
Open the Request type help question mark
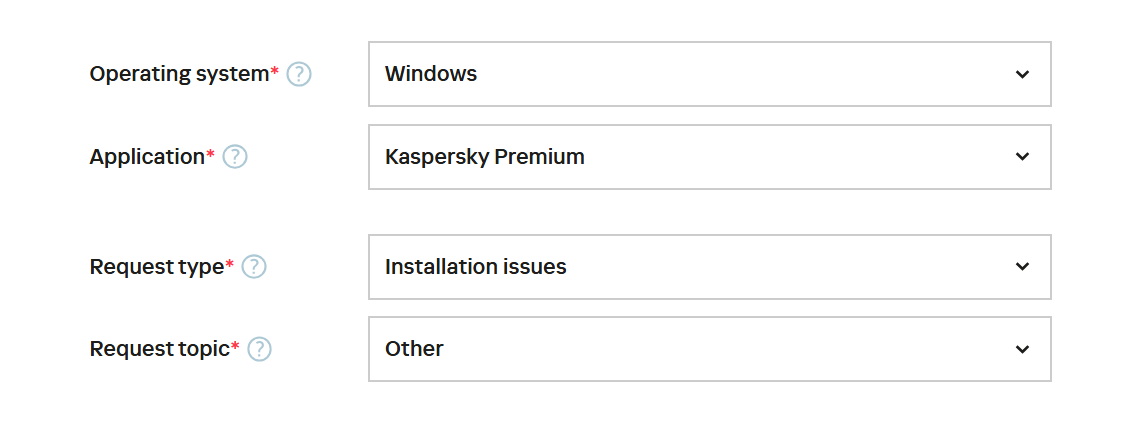click(x=254, y=267)
